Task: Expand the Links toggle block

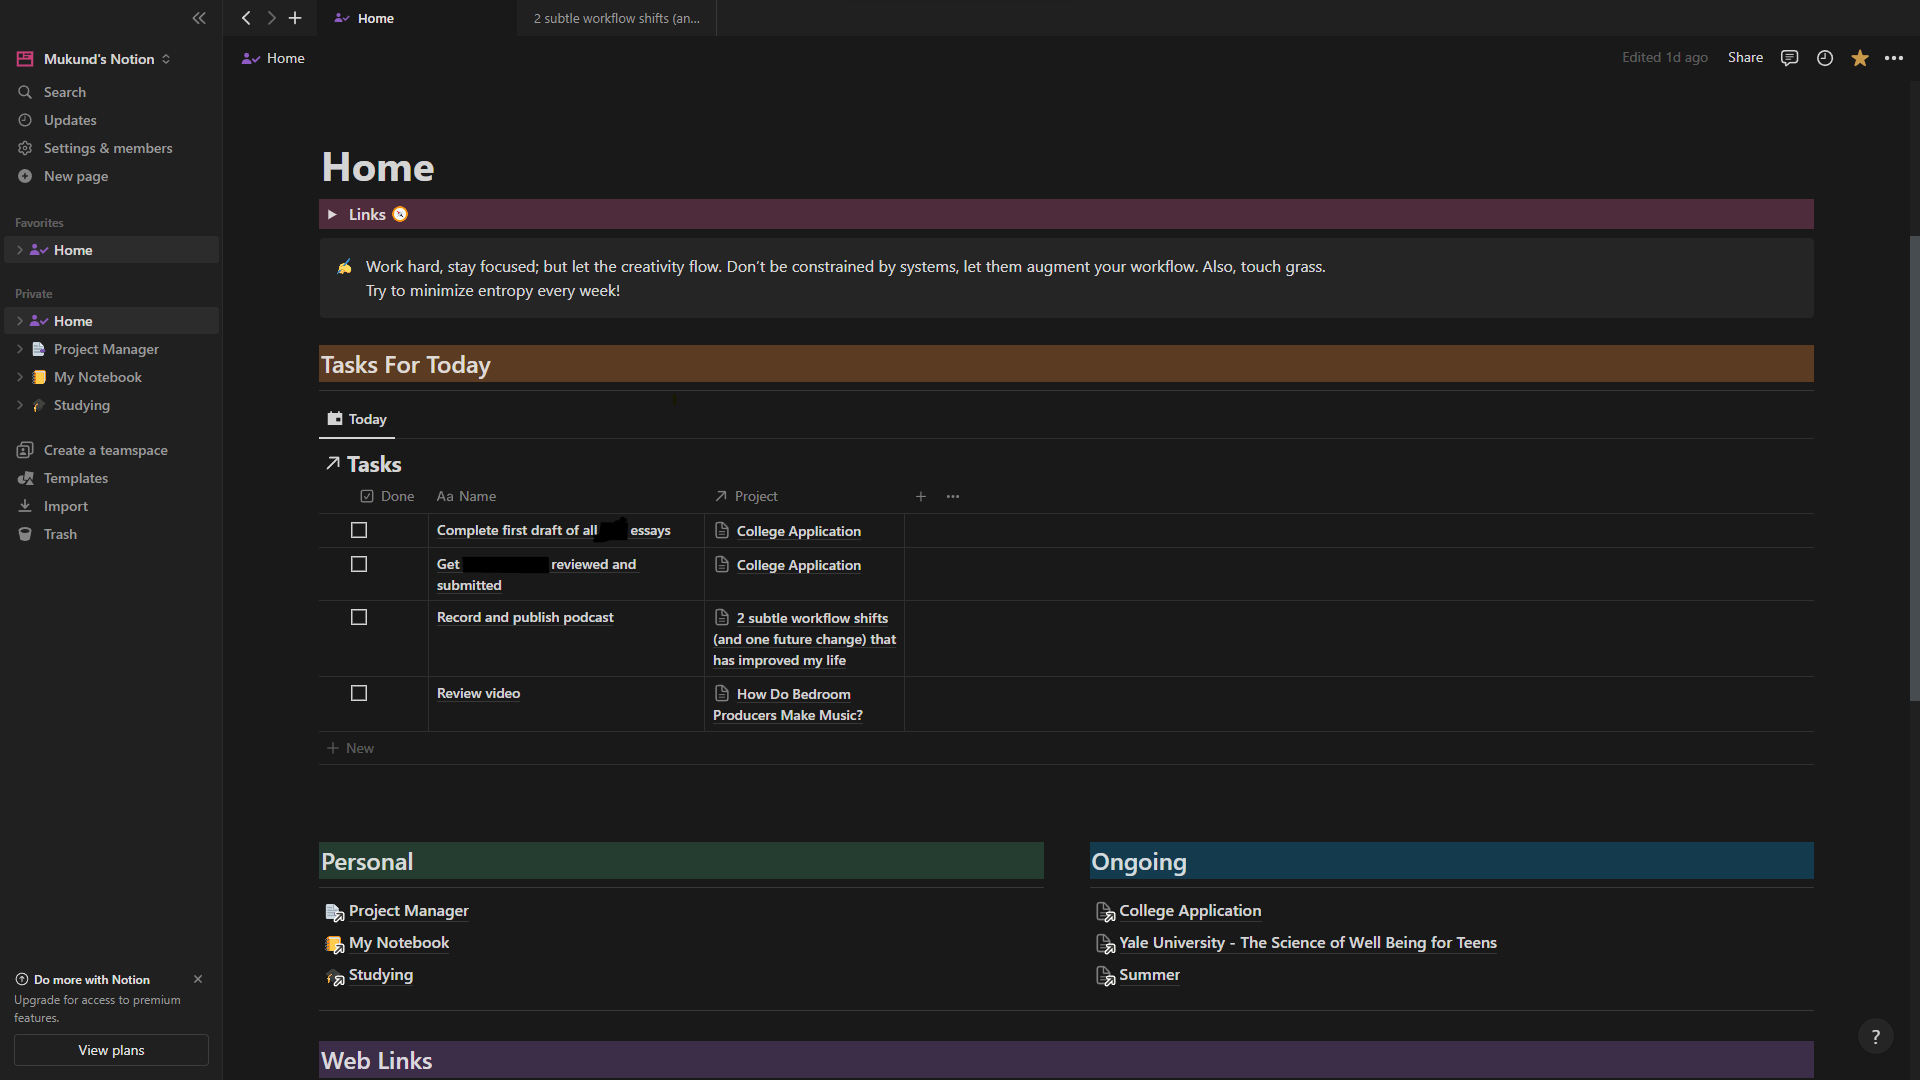Action: 332,214
